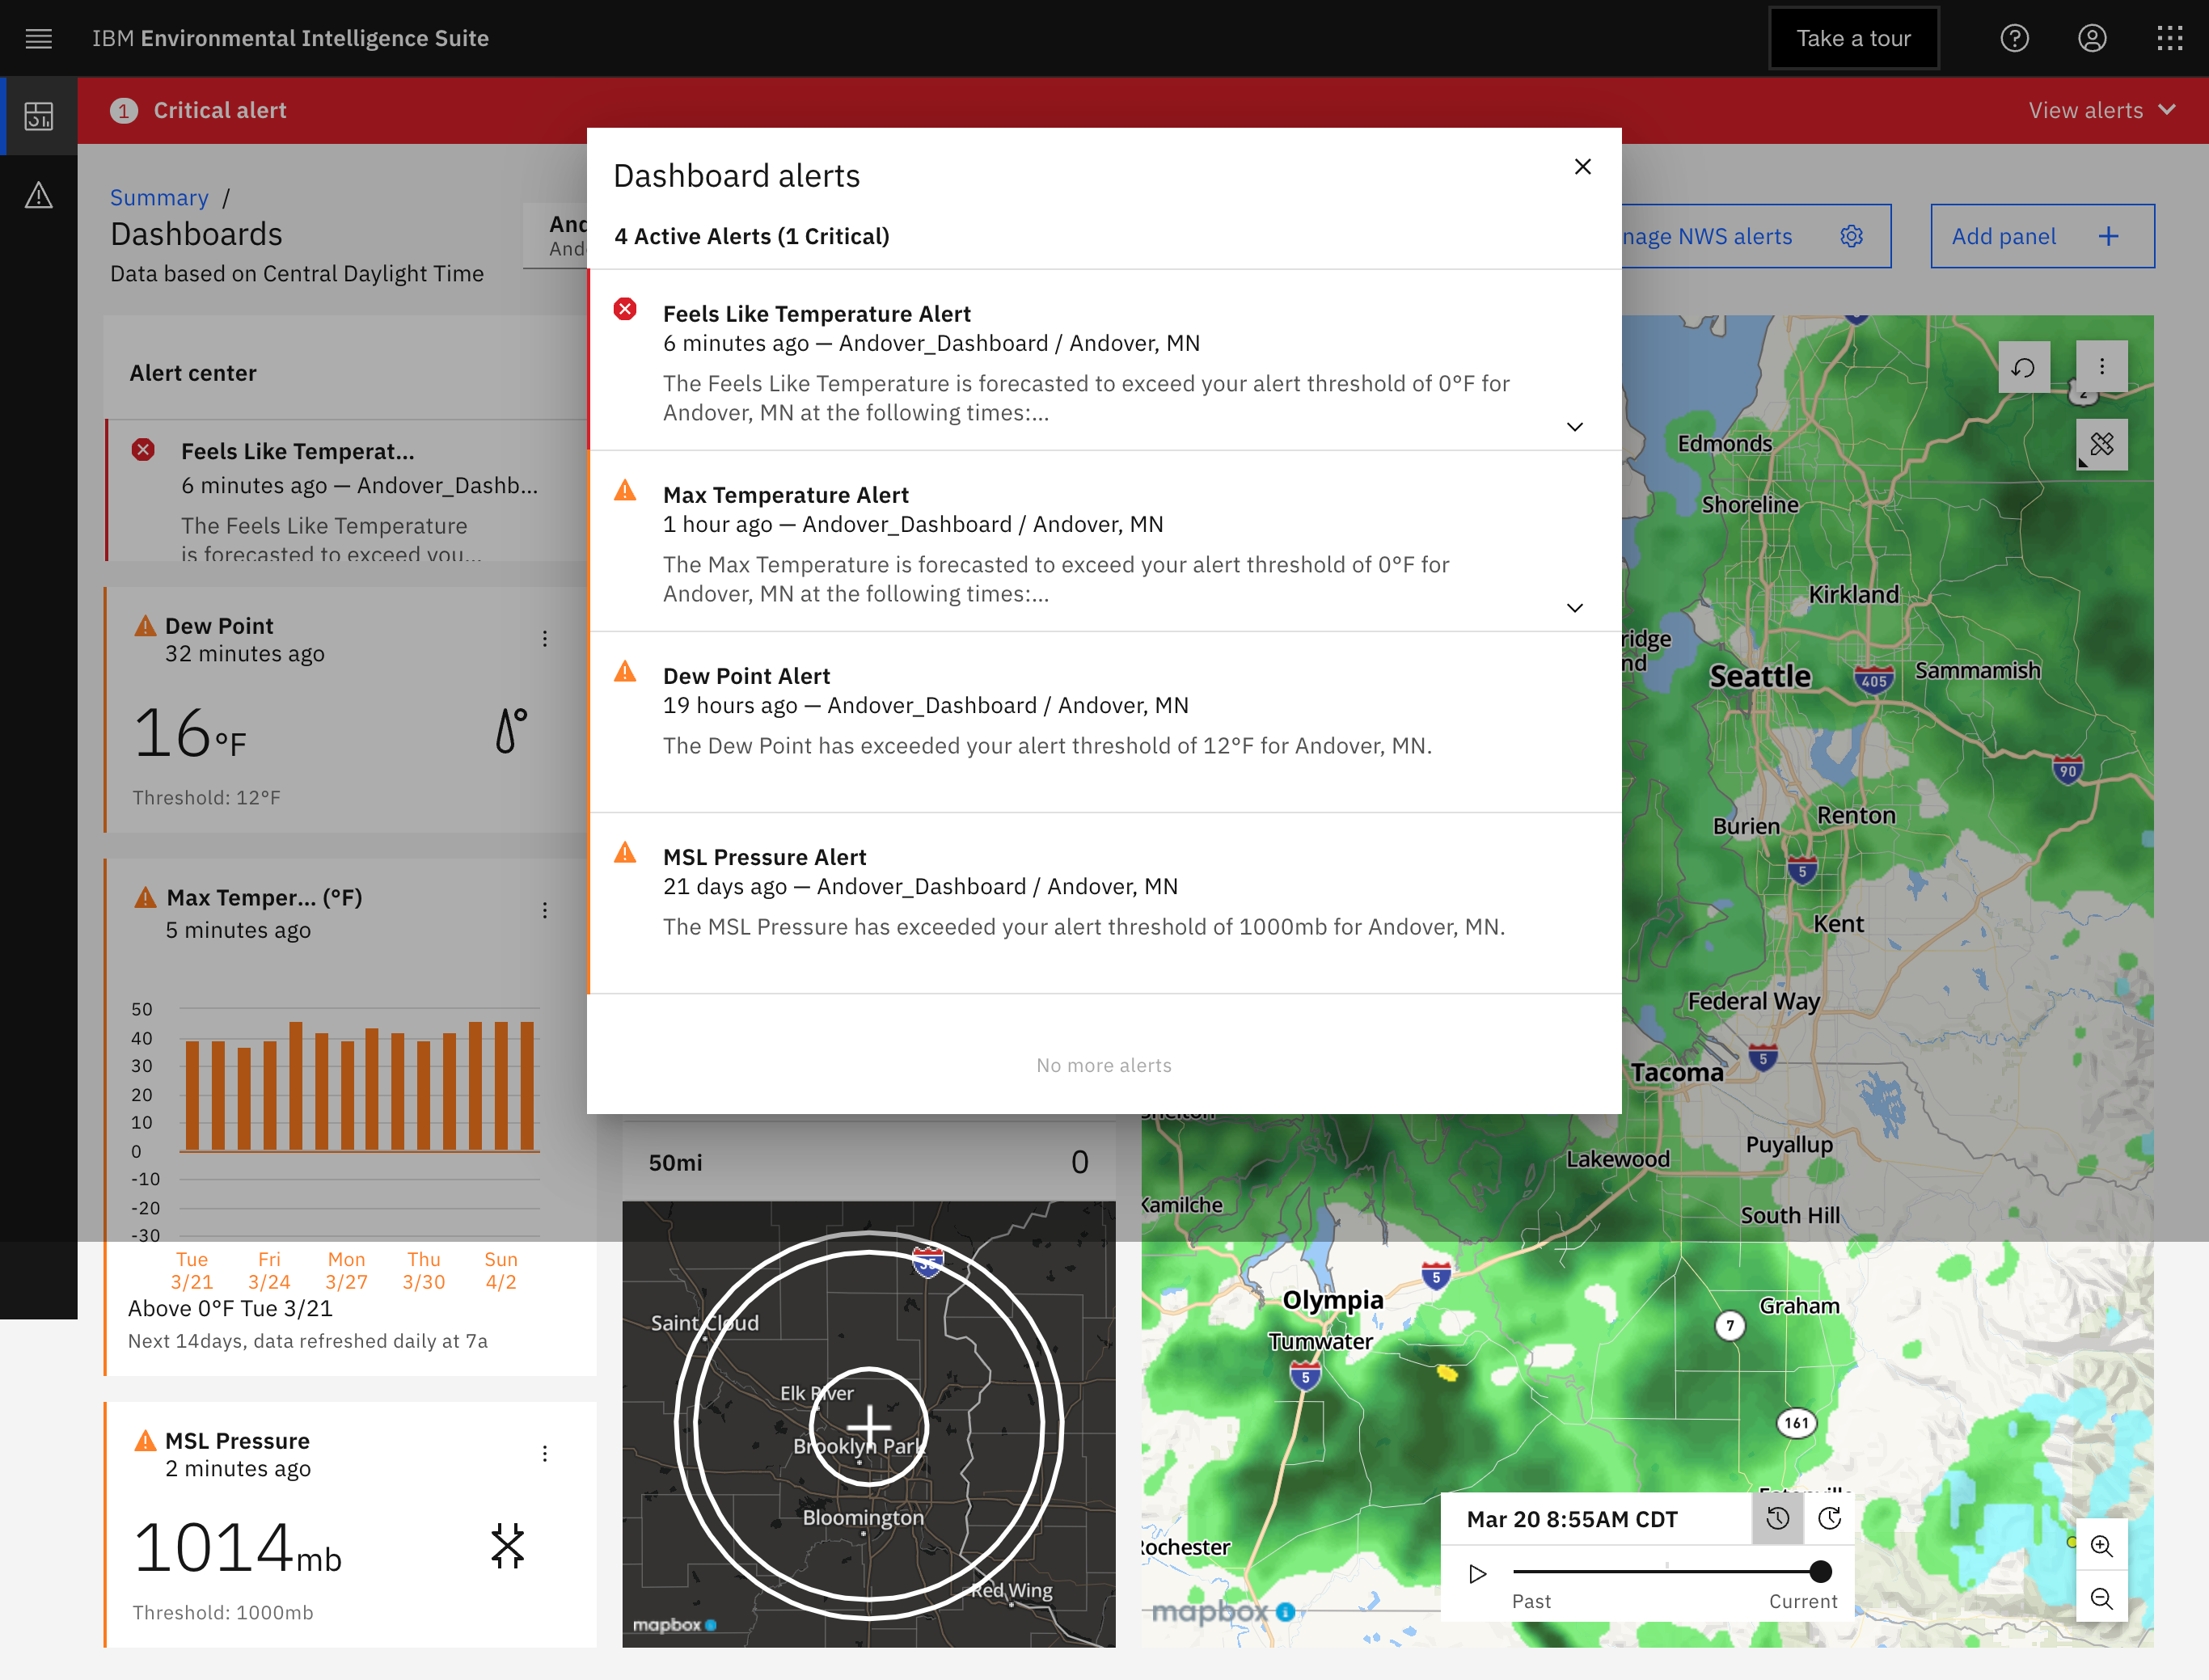The width and height of the screenshot is (2209, 1680).
Task: Open the hamburger navigation menu
Action: click(x=38, y=38)
